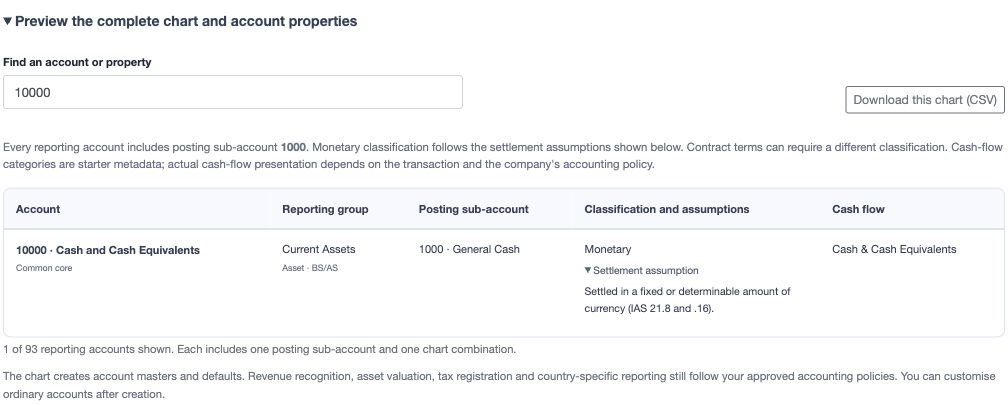Click the Posting sub-account column header
The width and height of the screenshot is (1008, 405).
(474, 210)
